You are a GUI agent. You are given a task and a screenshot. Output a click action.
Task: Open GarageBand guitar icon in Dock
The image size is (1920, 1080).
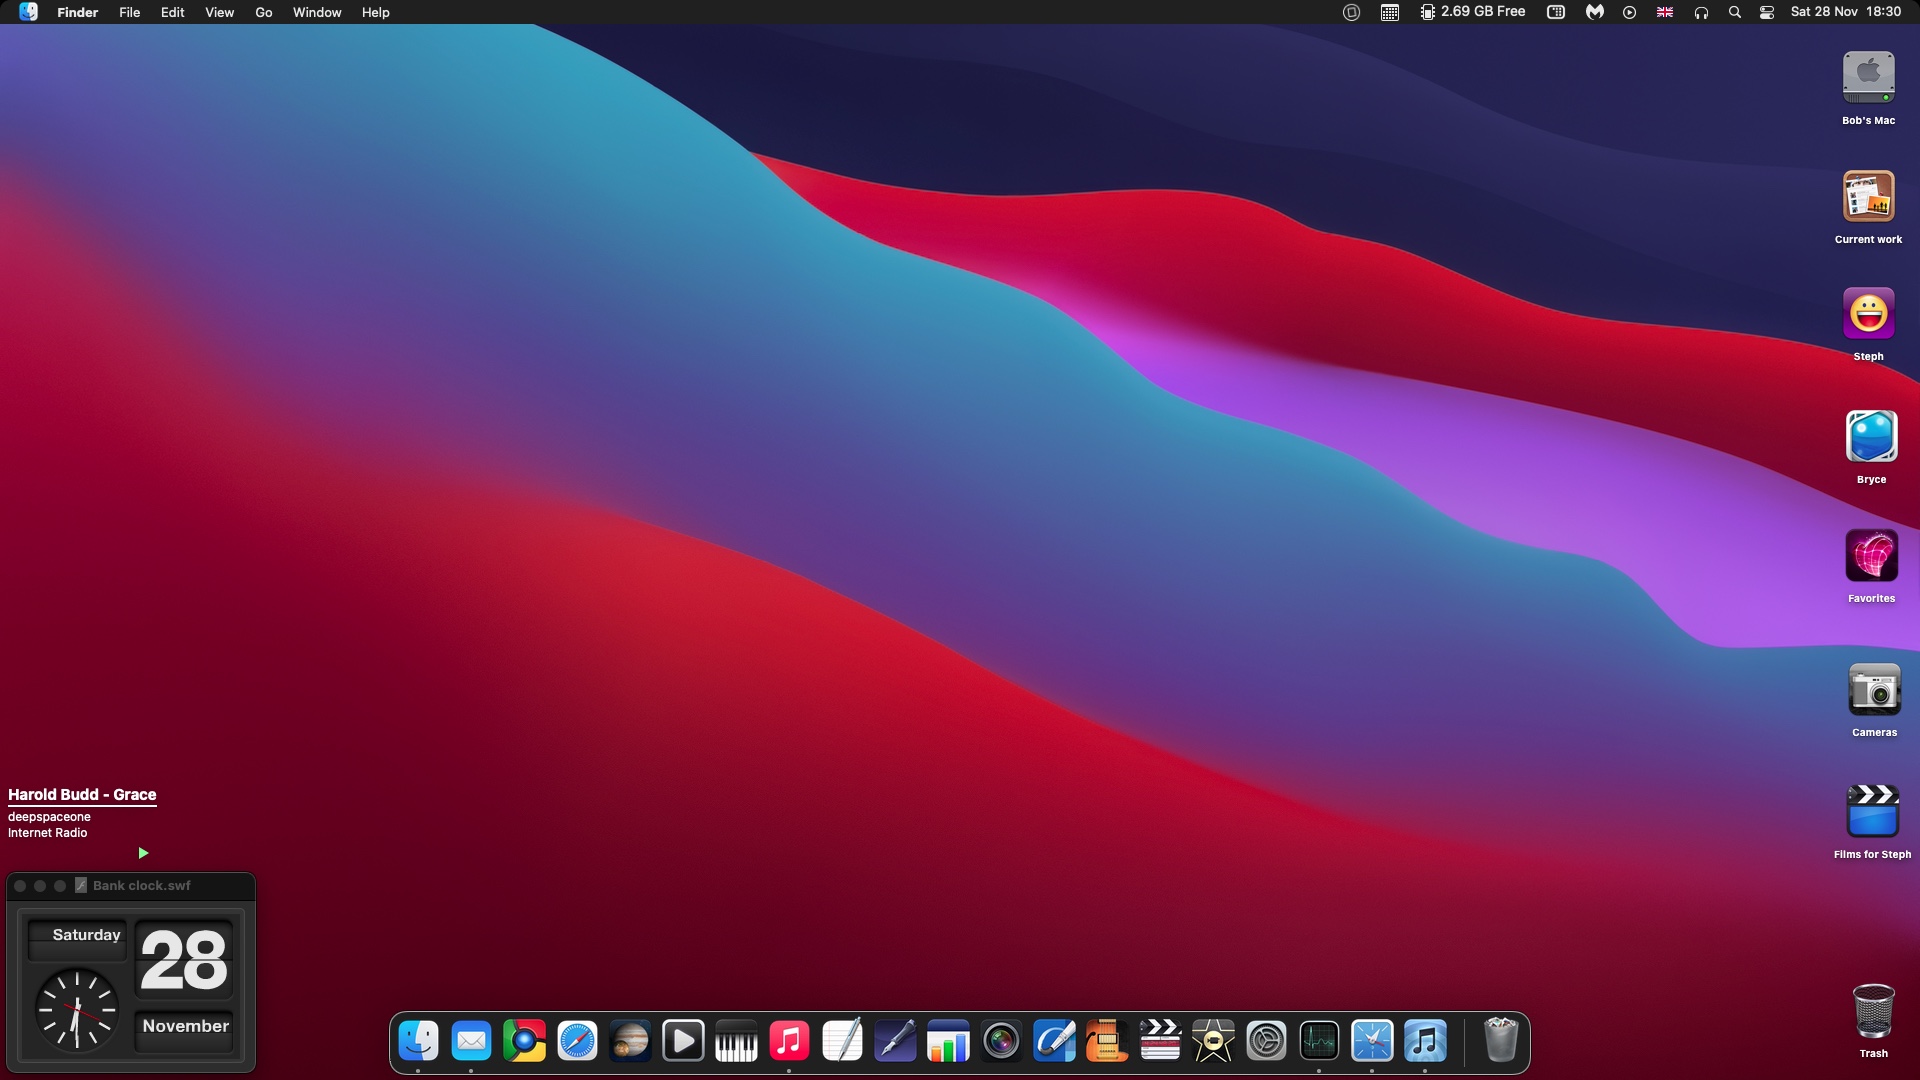(x=1107, y=1042)
